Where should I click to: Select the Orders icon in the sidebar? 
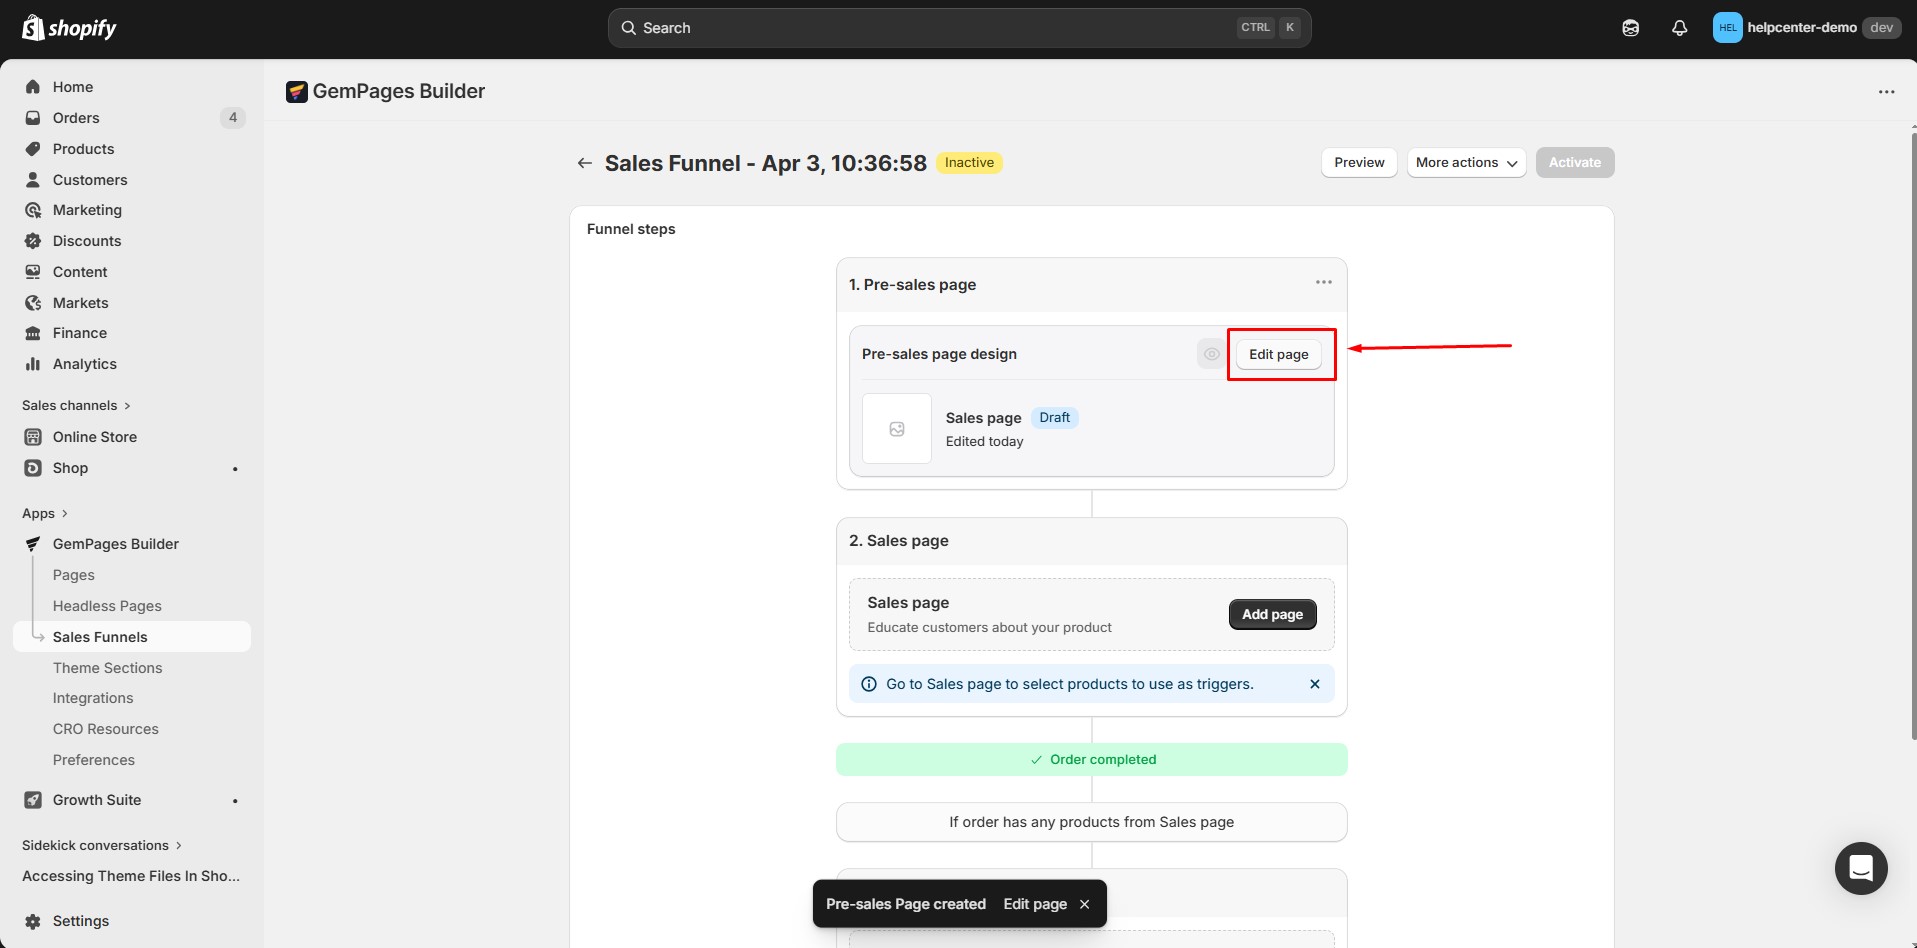pos(33,118)
